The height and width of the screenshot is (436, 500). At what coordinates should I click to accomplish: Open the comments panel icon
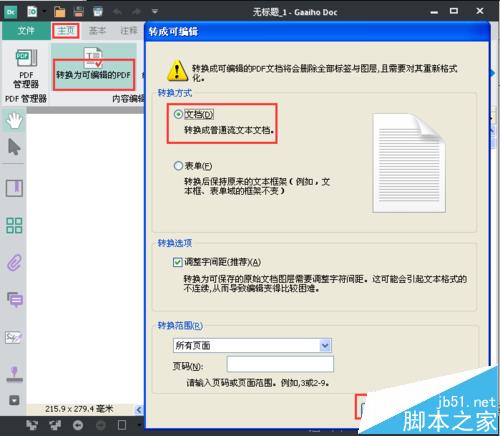pyautogui.click(x=15, y=300)
